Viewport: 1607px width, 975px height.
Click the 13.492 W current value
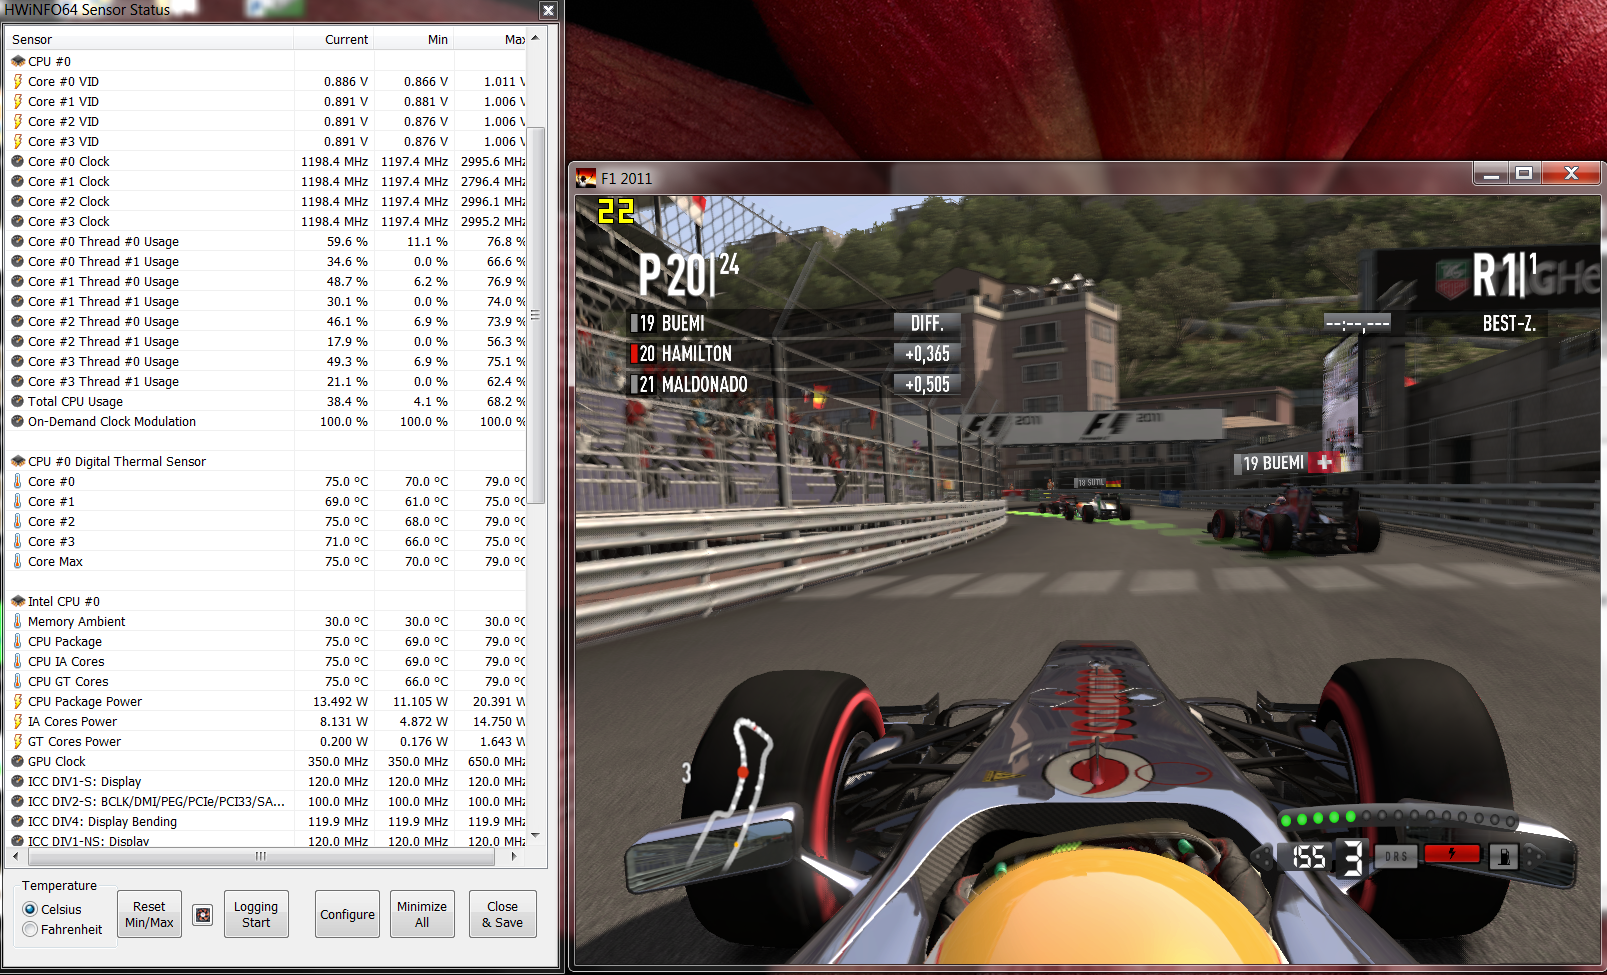(340, 701)
